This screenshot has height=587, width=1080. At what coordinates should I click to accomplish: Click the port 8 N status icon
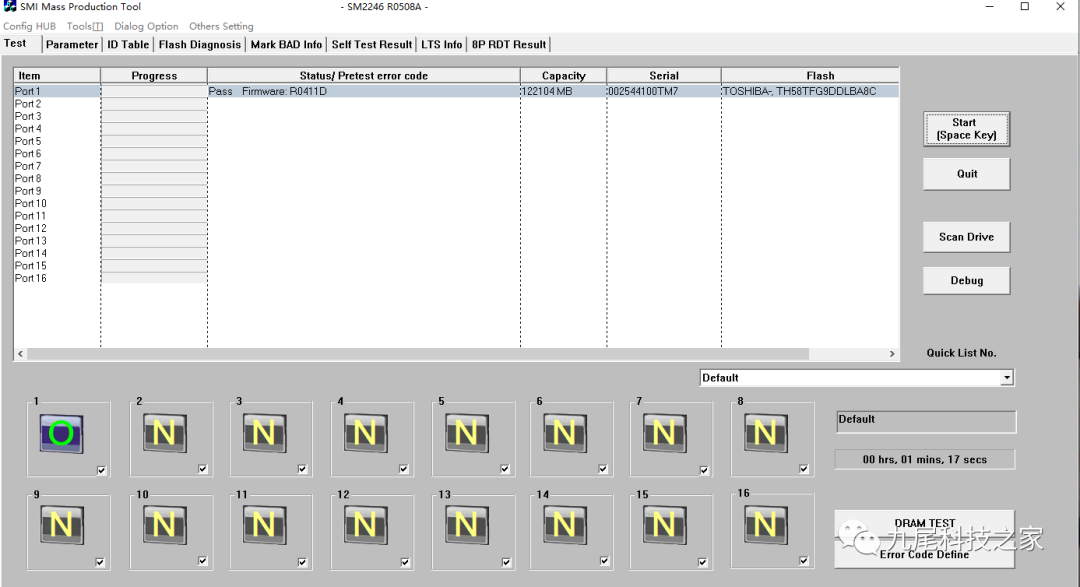pos(765,433)
